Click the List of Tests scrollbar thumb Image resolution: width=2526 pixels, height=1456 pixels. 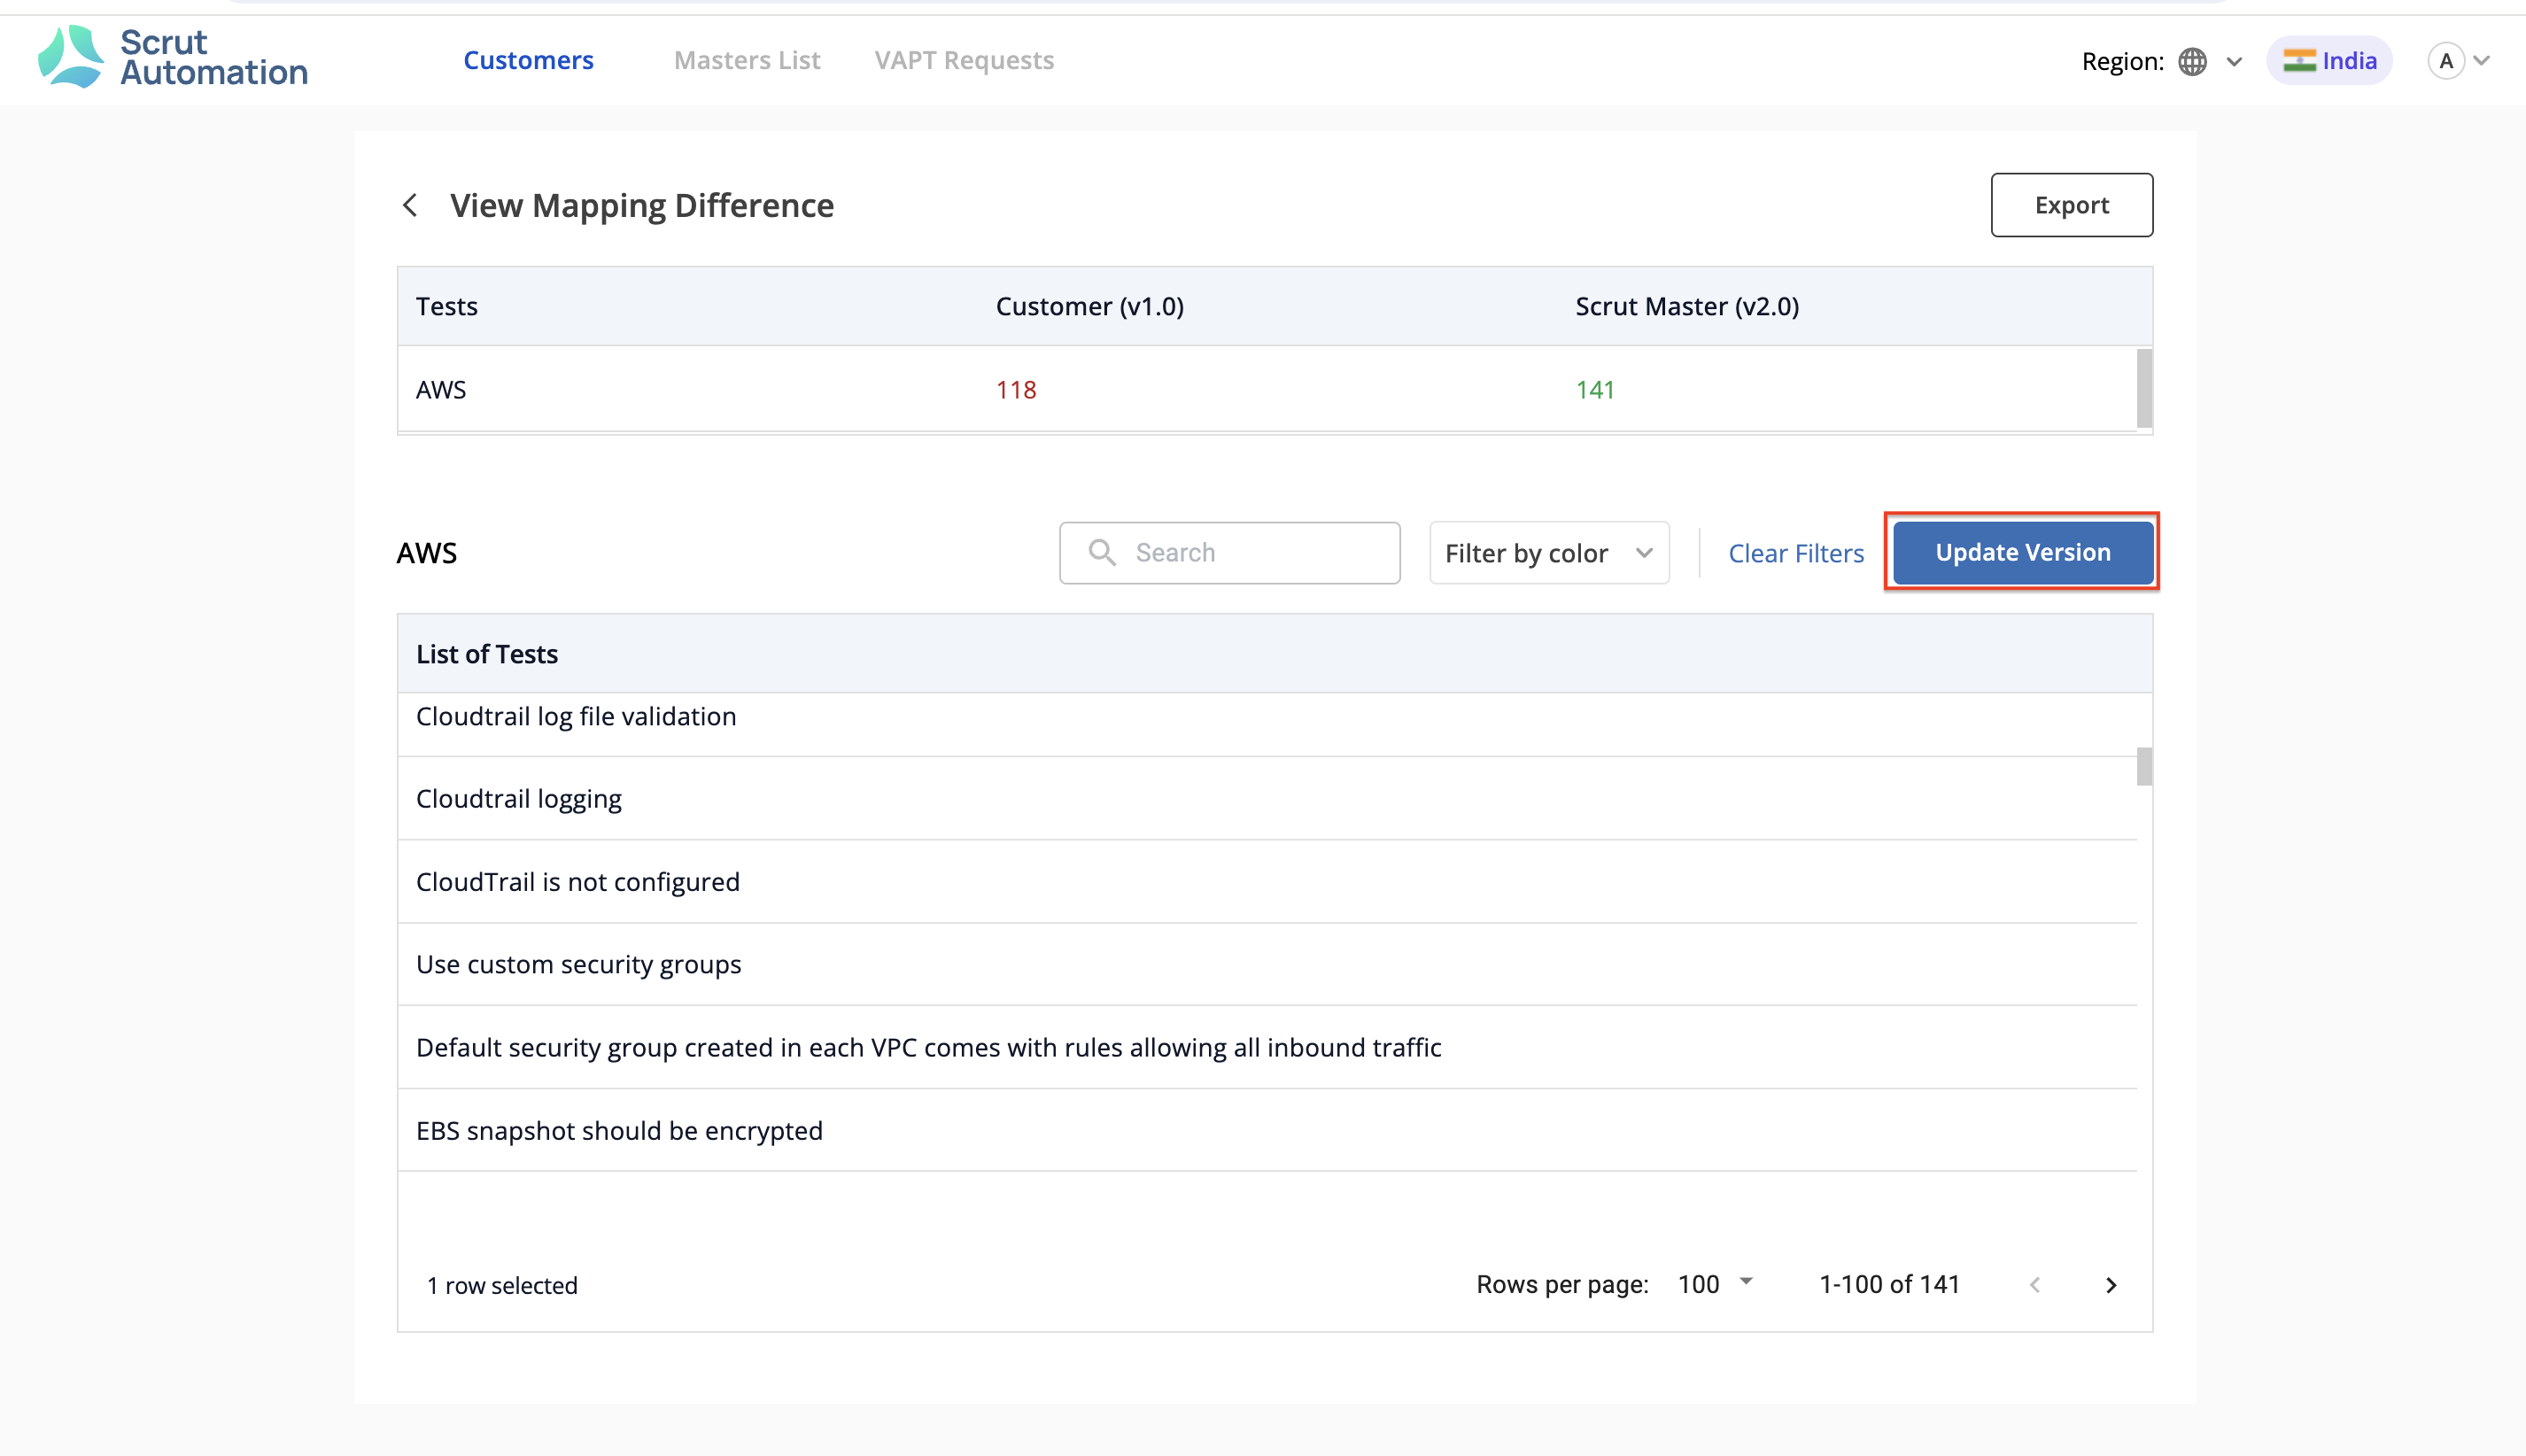click(2144, 767)
